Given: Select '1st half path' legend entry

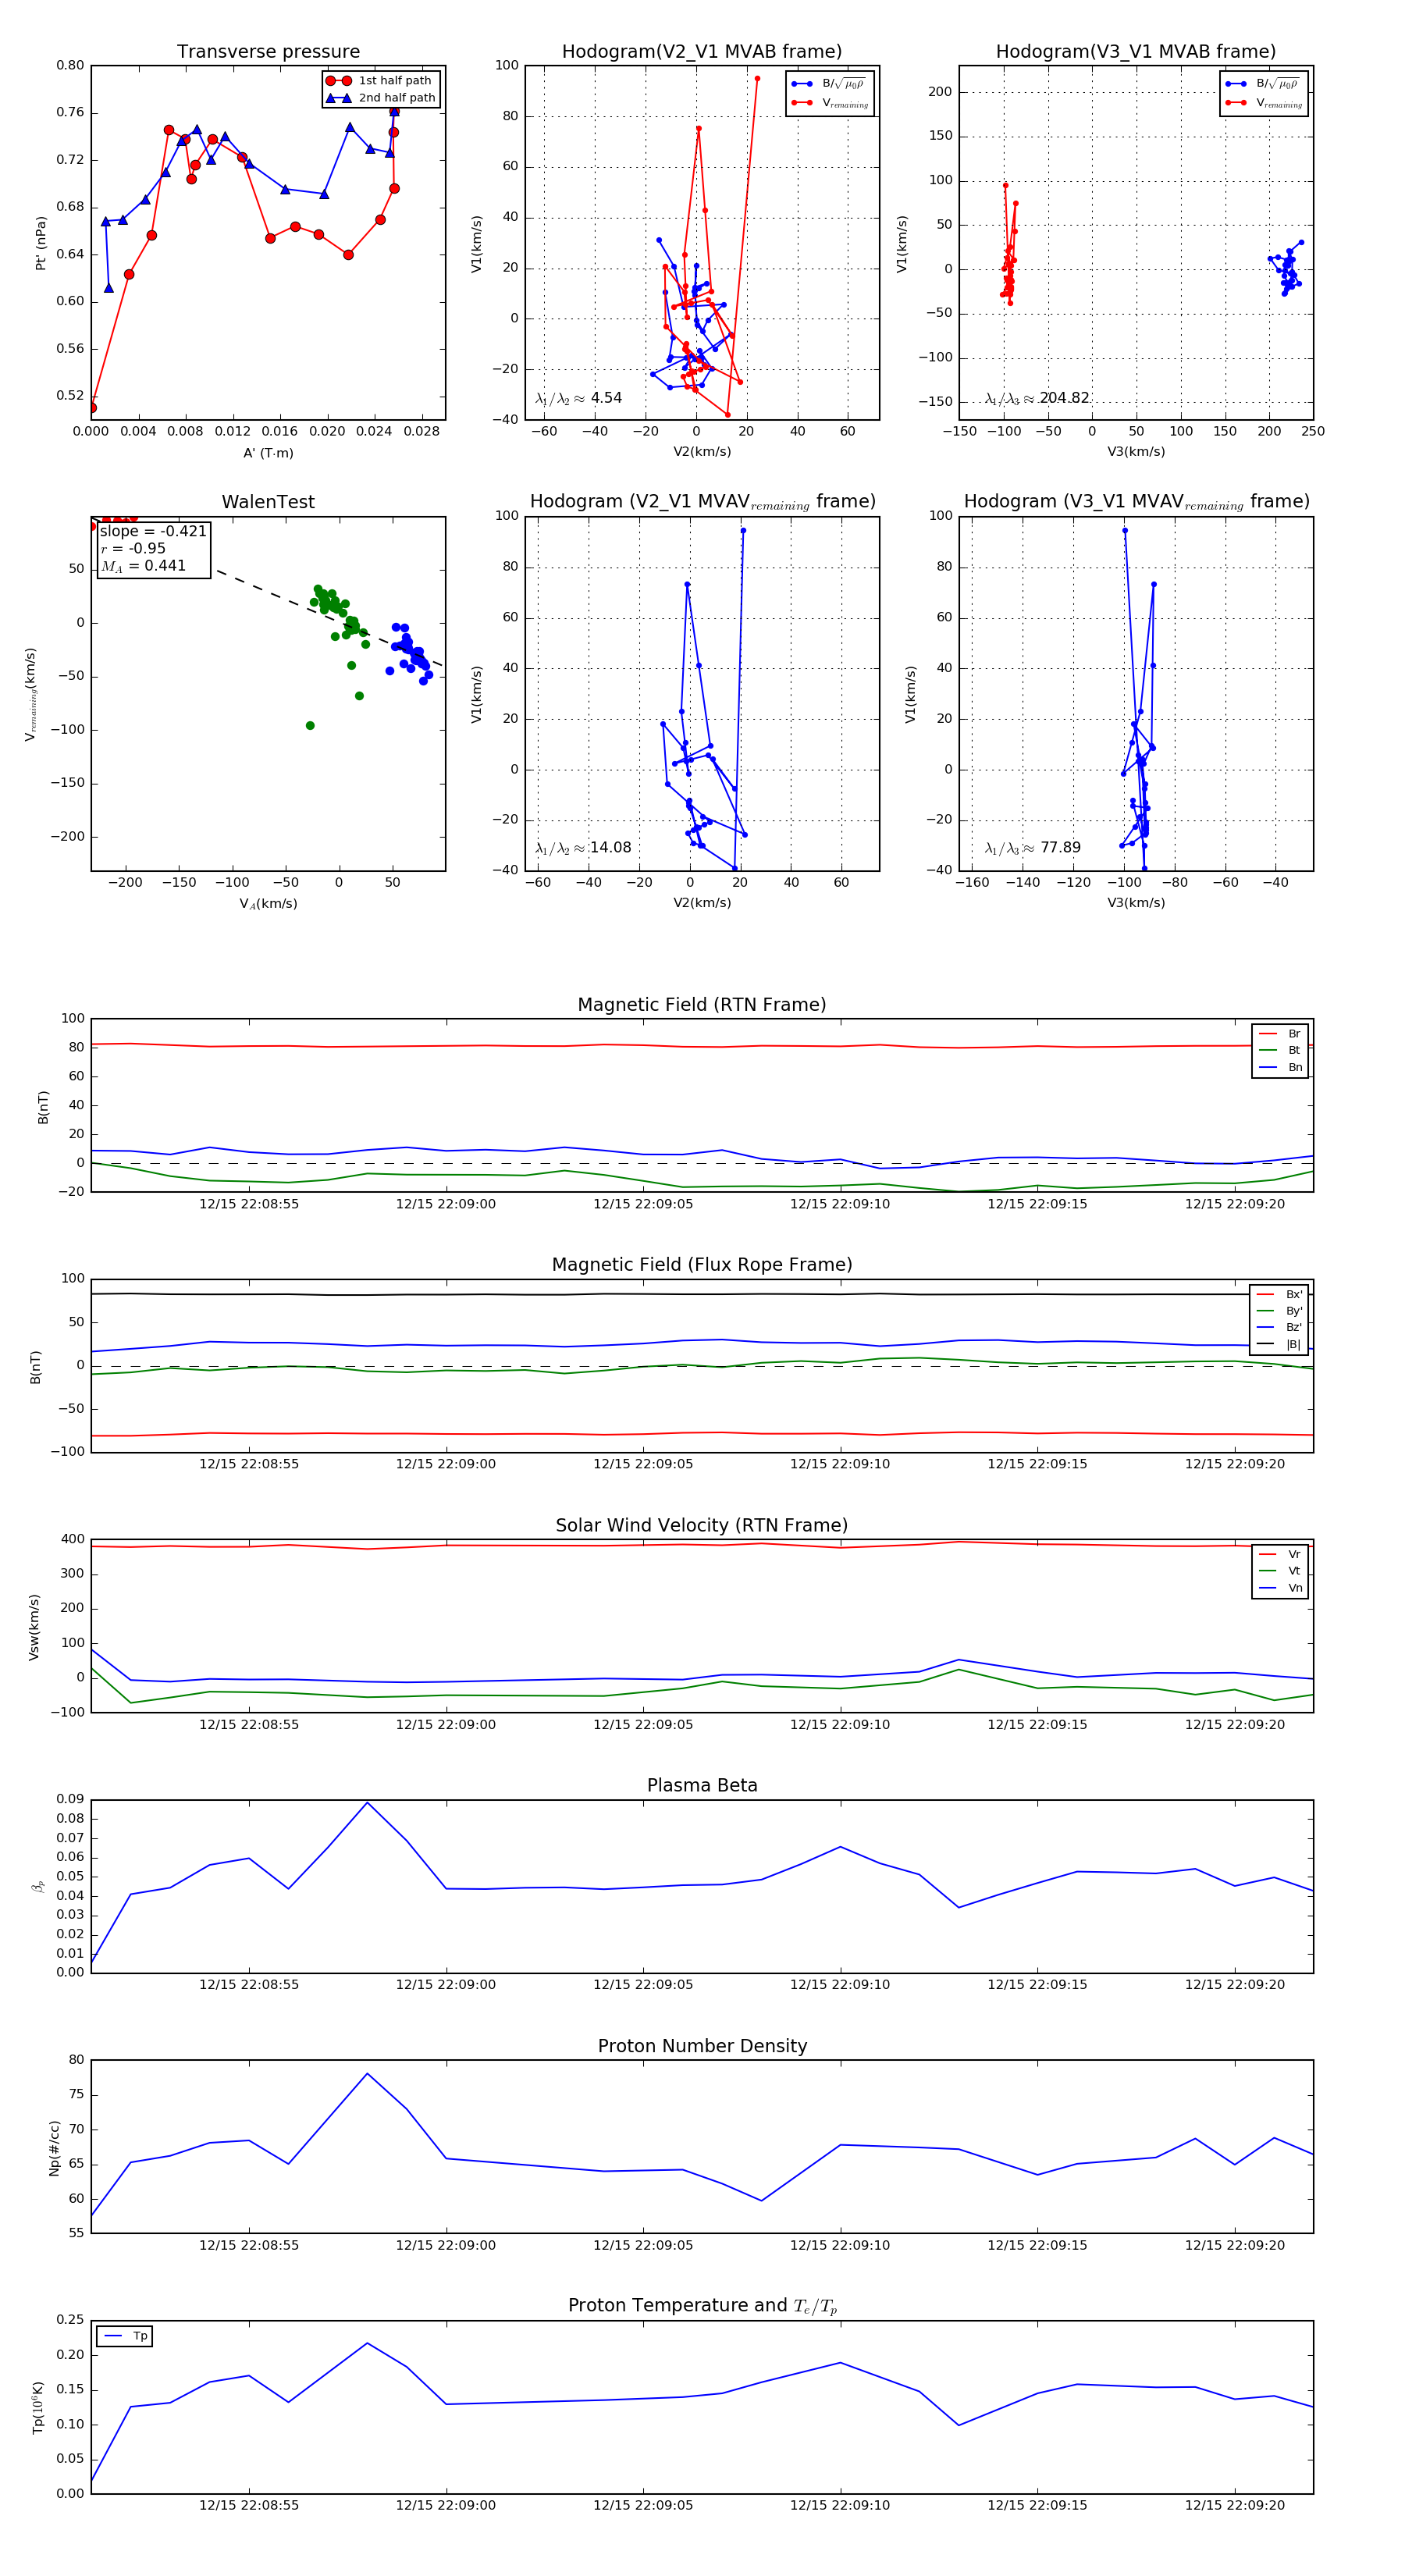Looking at the screenshot, I should tap(380, 81).
